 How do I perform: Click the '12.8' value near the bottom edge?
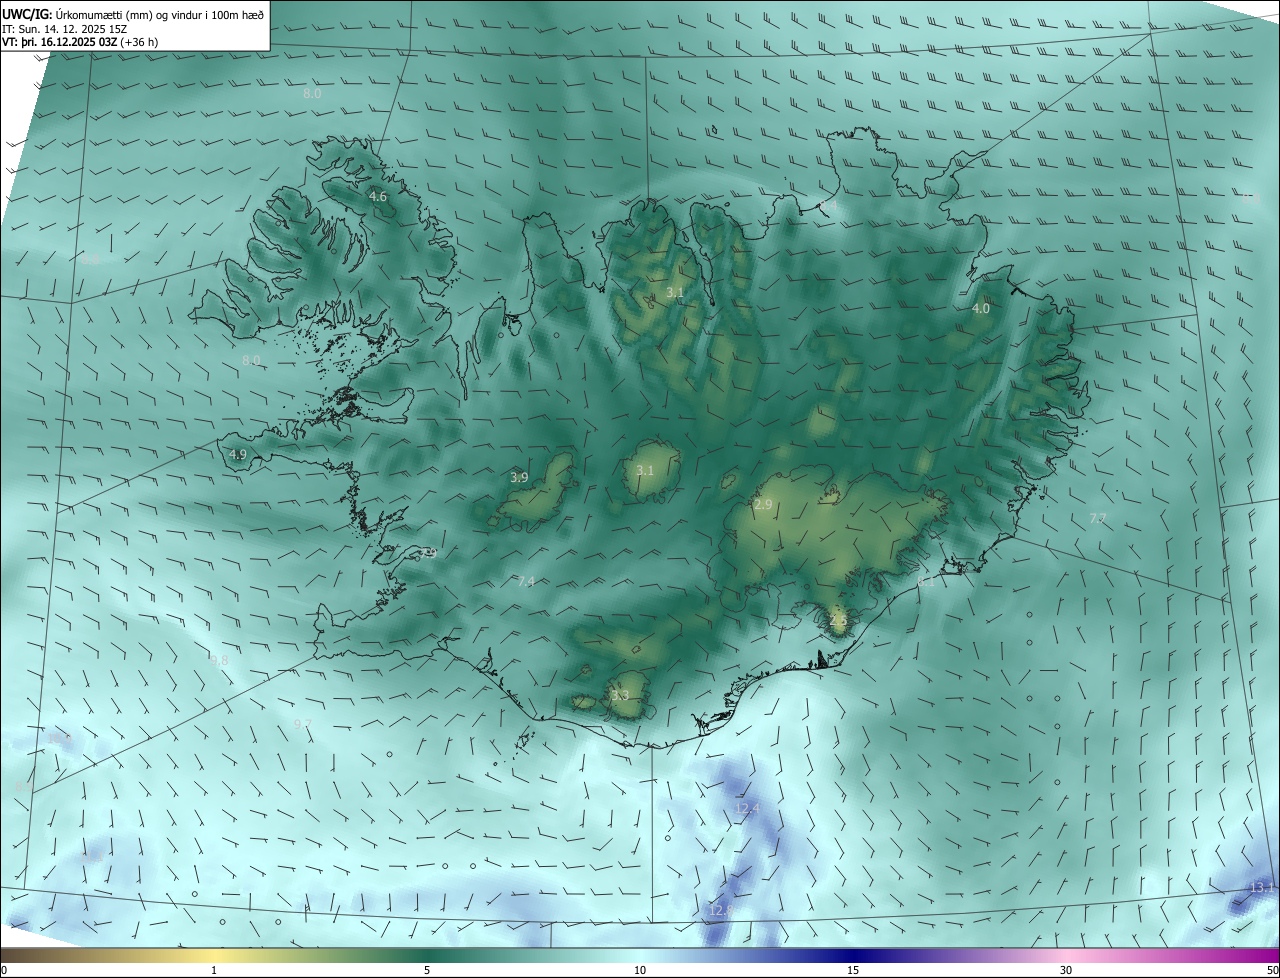721,910
